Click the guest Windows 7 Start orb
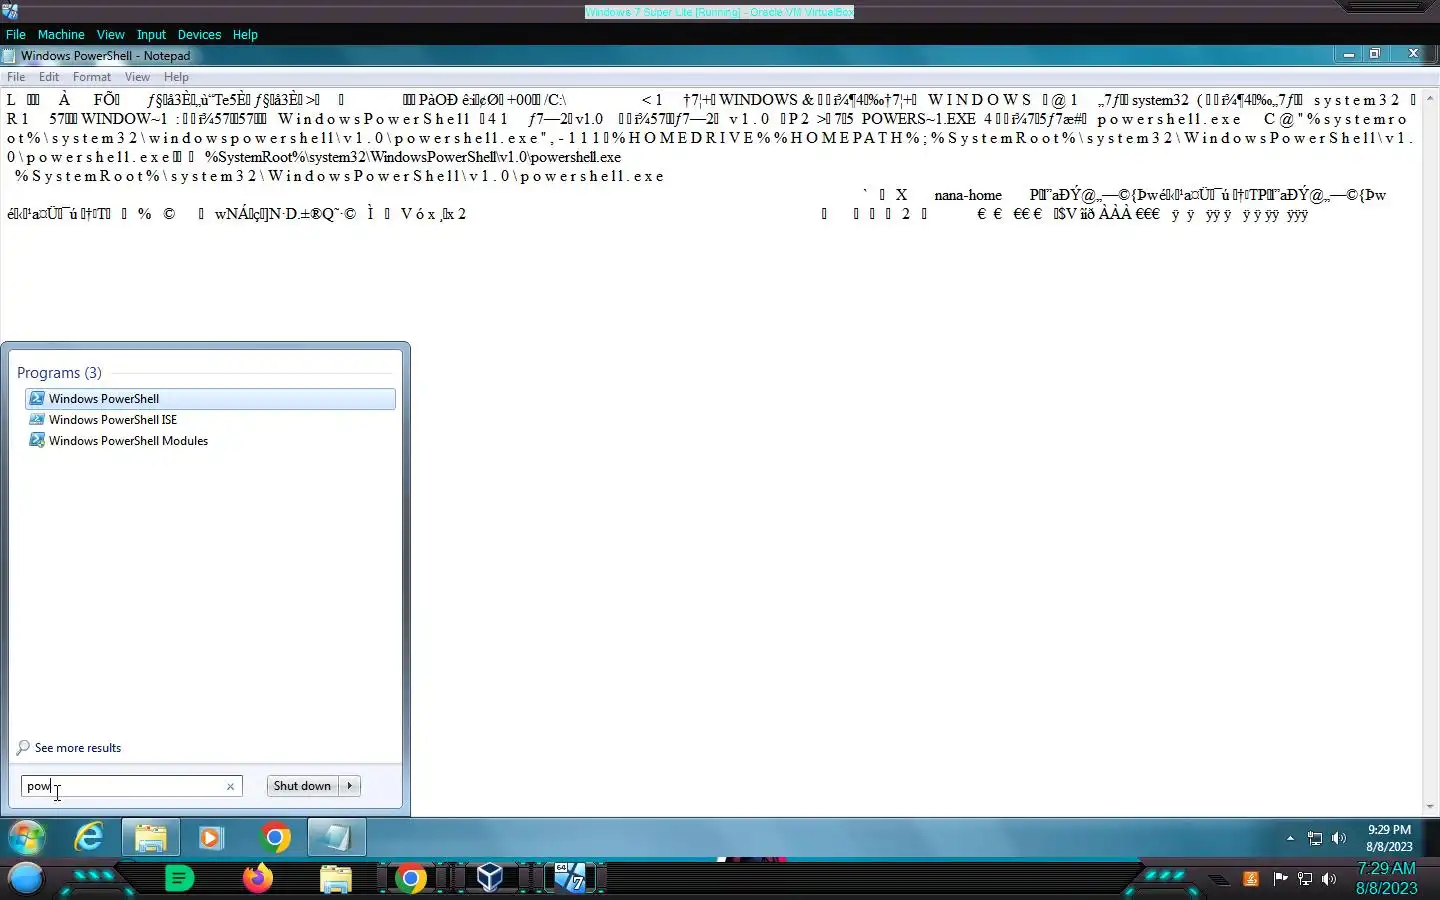The height and width of the screenshot is (900, 1440). click(x=27, y=837)
